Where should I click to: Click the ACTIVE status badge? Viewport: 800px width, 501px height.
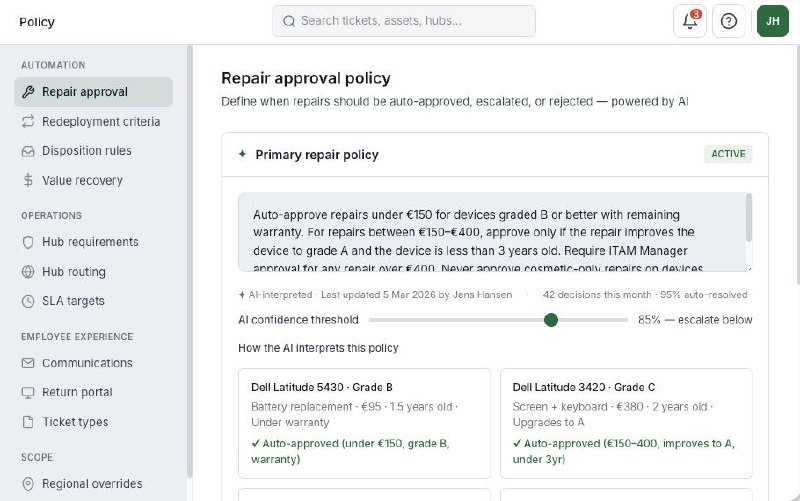point(728,154)
